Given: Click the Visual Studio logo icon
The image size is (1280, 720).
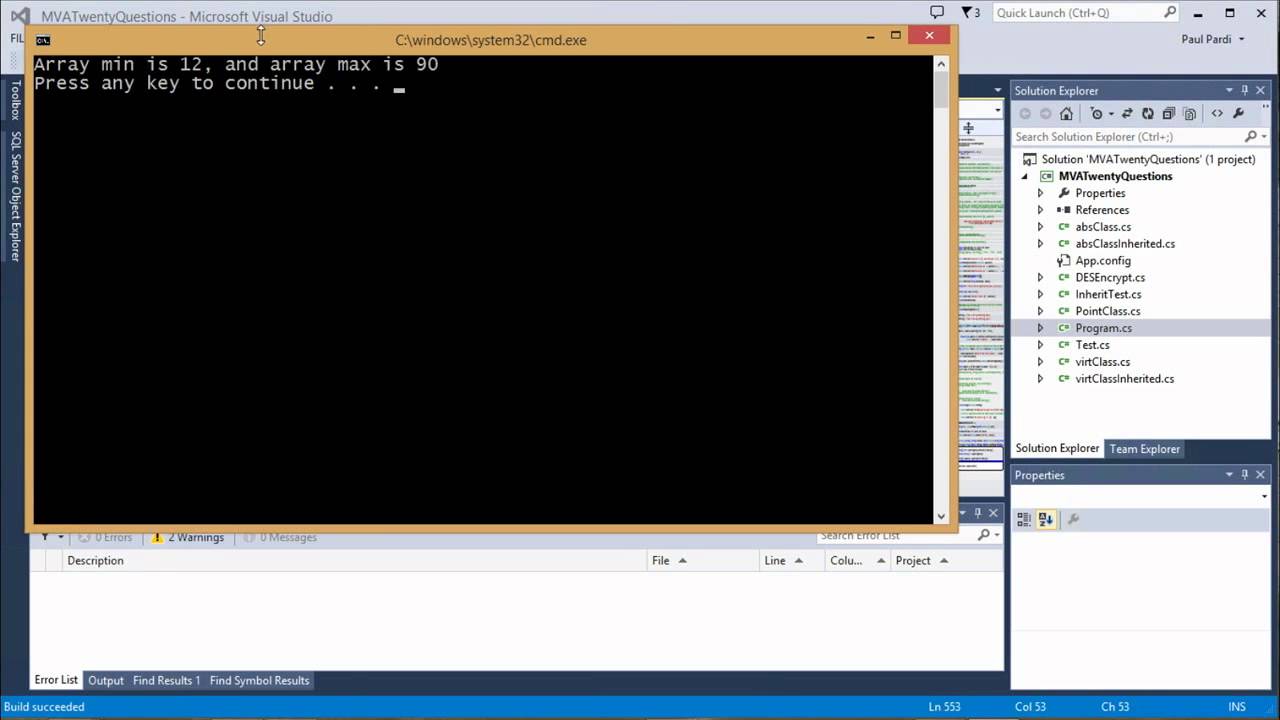Looking at the screenshot, I should (19, 16).
